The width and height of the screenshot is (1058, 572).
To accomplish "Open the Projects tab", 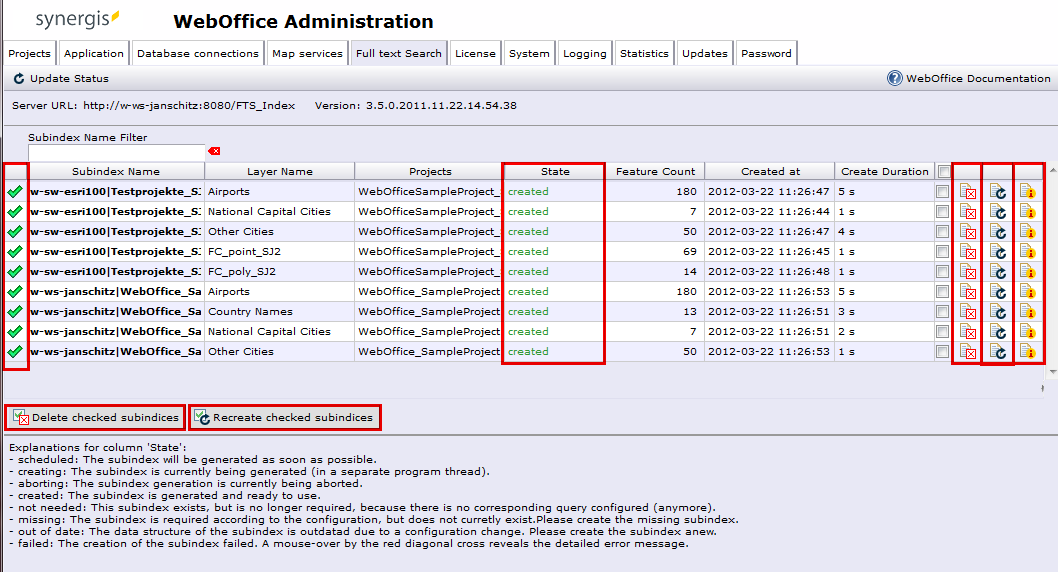I will 29,53.
